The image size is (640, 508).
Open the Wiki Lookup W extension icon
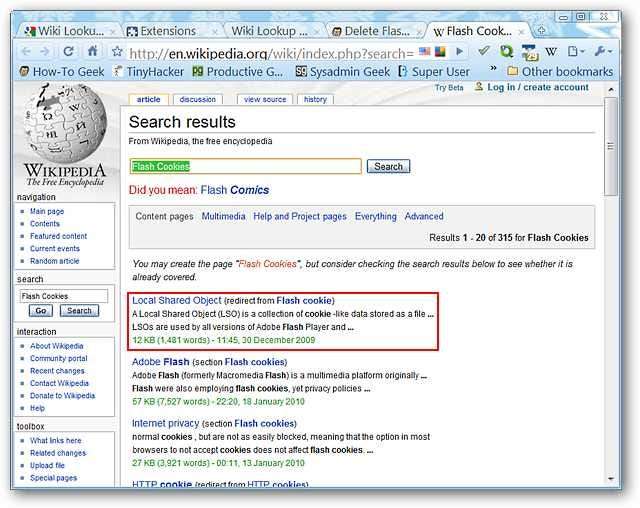pos(551,51)
